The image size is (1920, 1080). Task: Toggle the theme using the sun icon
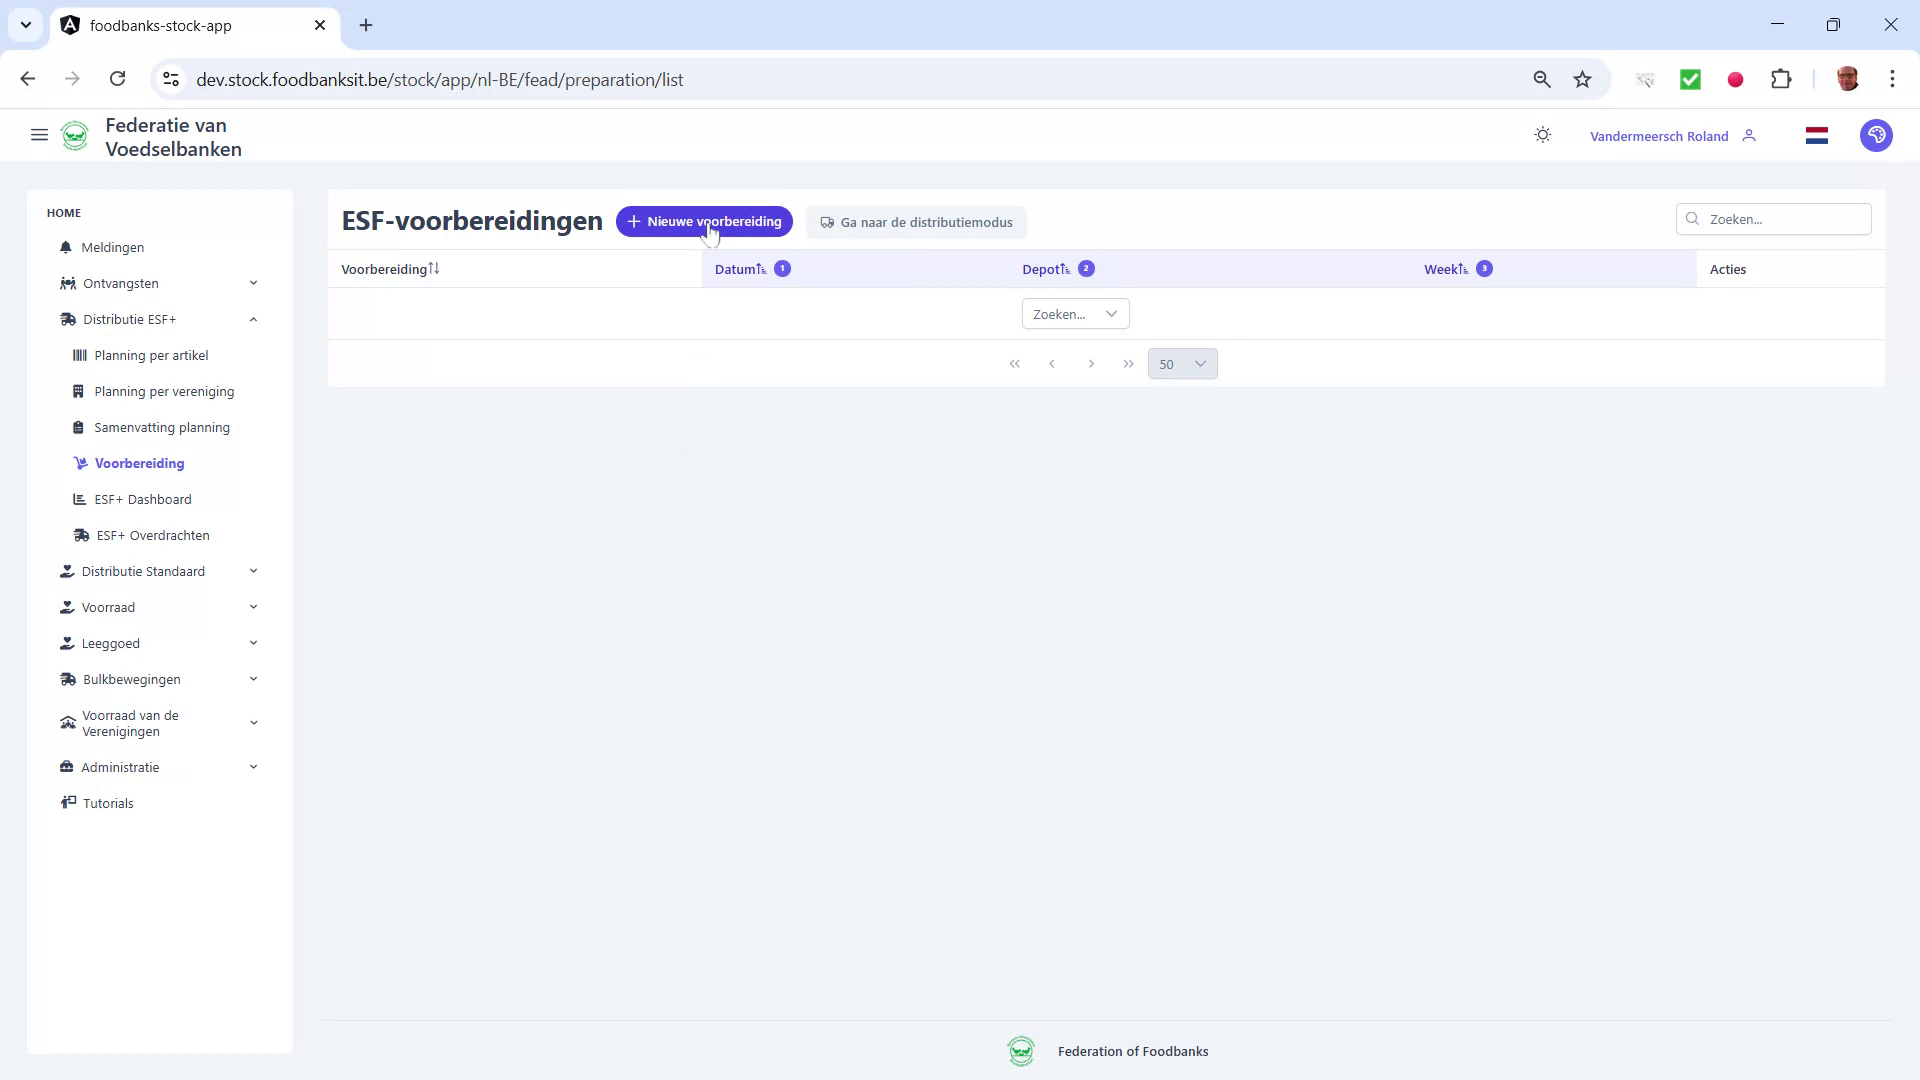coord(1542,135)
